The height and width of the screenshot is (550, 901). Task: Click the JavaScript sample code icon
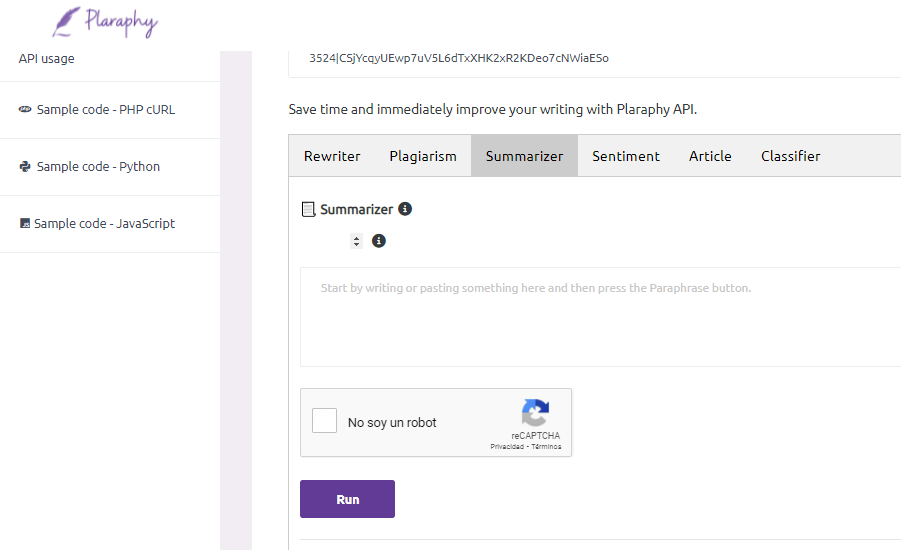click(25, 224)
